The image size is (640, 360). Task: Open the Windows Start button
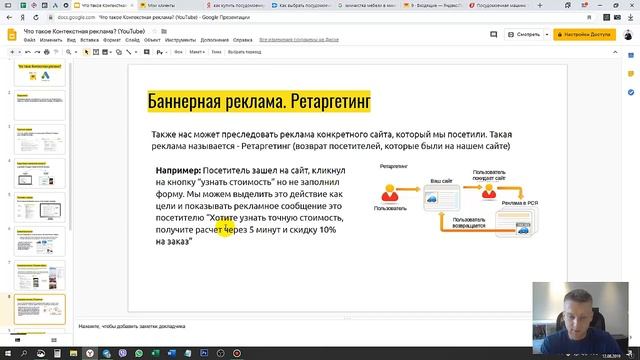[x=8, y=353]
